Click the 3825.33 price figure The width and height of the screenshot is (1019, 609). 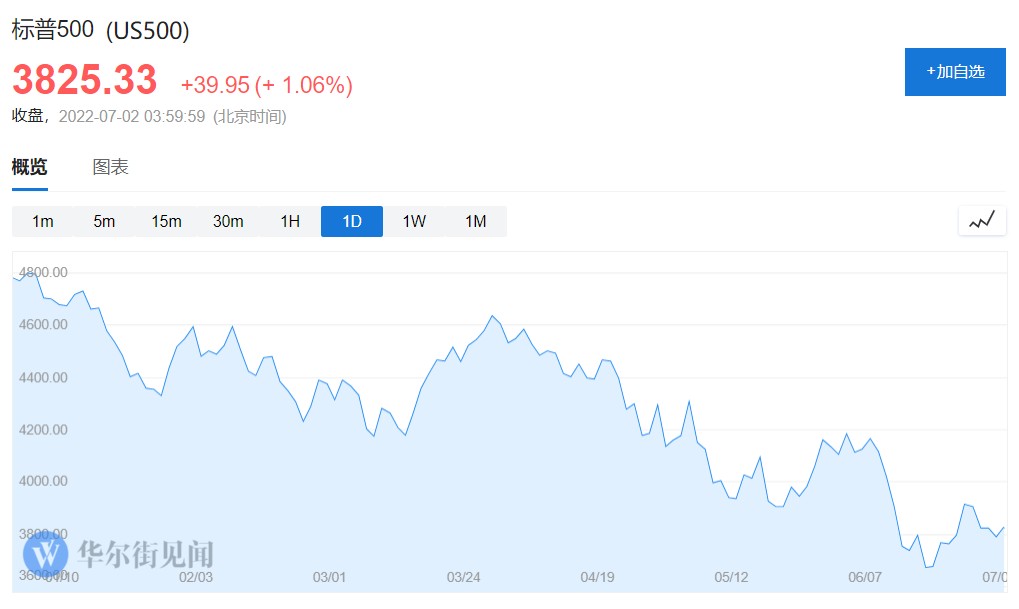pyautogui.click(x=85, y=80)
